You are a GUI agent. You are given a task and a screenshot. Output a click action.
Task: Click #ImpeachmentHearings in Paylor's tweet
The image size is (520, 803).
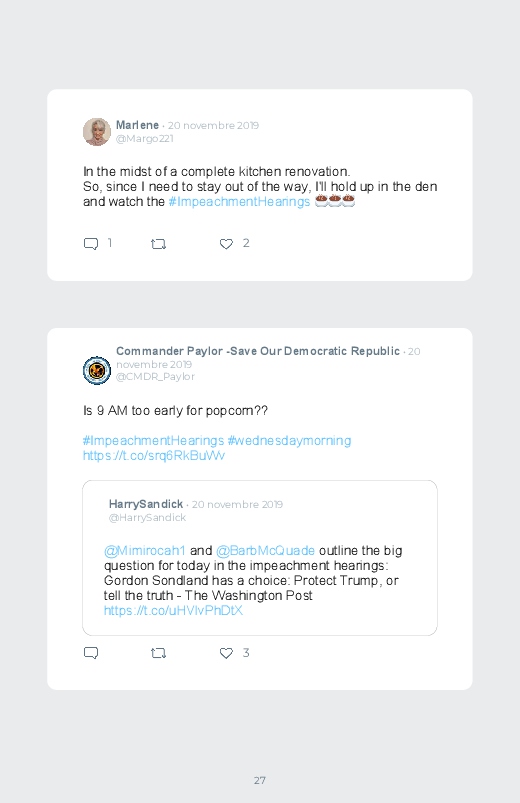pyautogui.click(x=154, y=440)
